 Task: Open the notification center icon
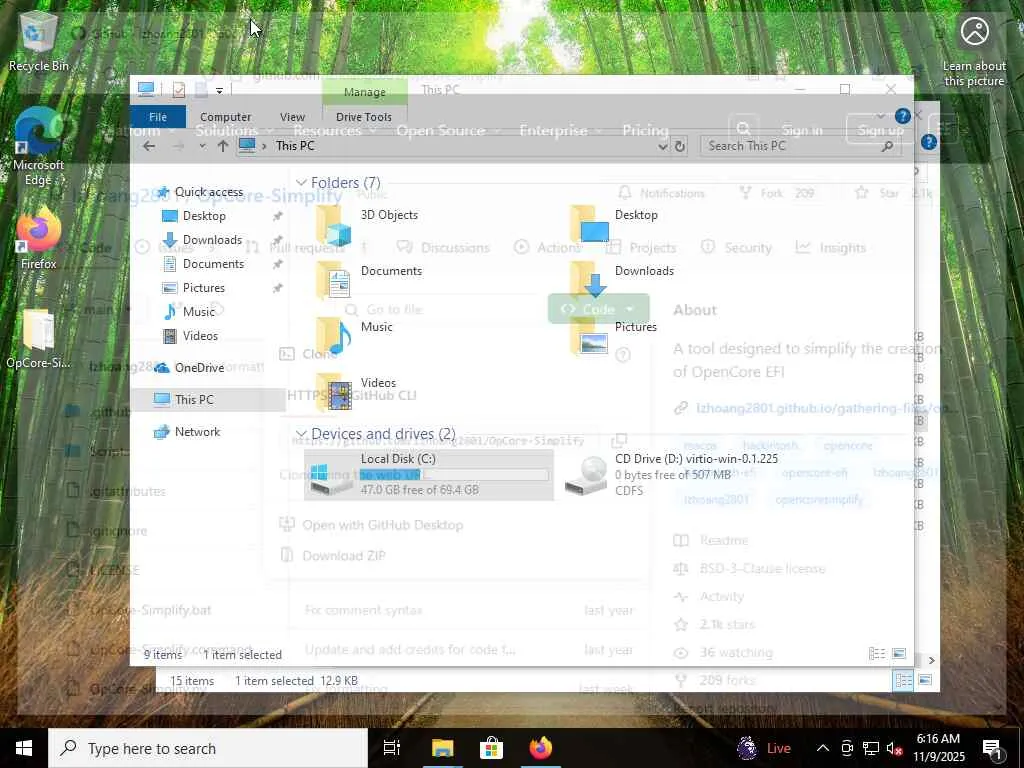(993, 748)
